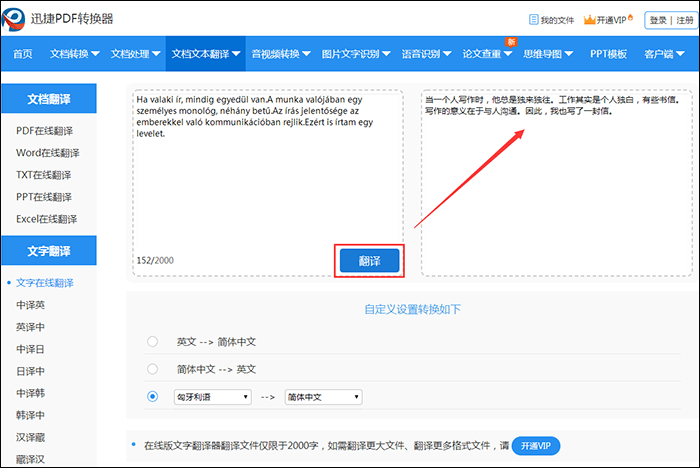Viewport: 700px width, 468px height.
Task: Open Excel在线翻译 in sidebar
Action: [x=46, y=219]
